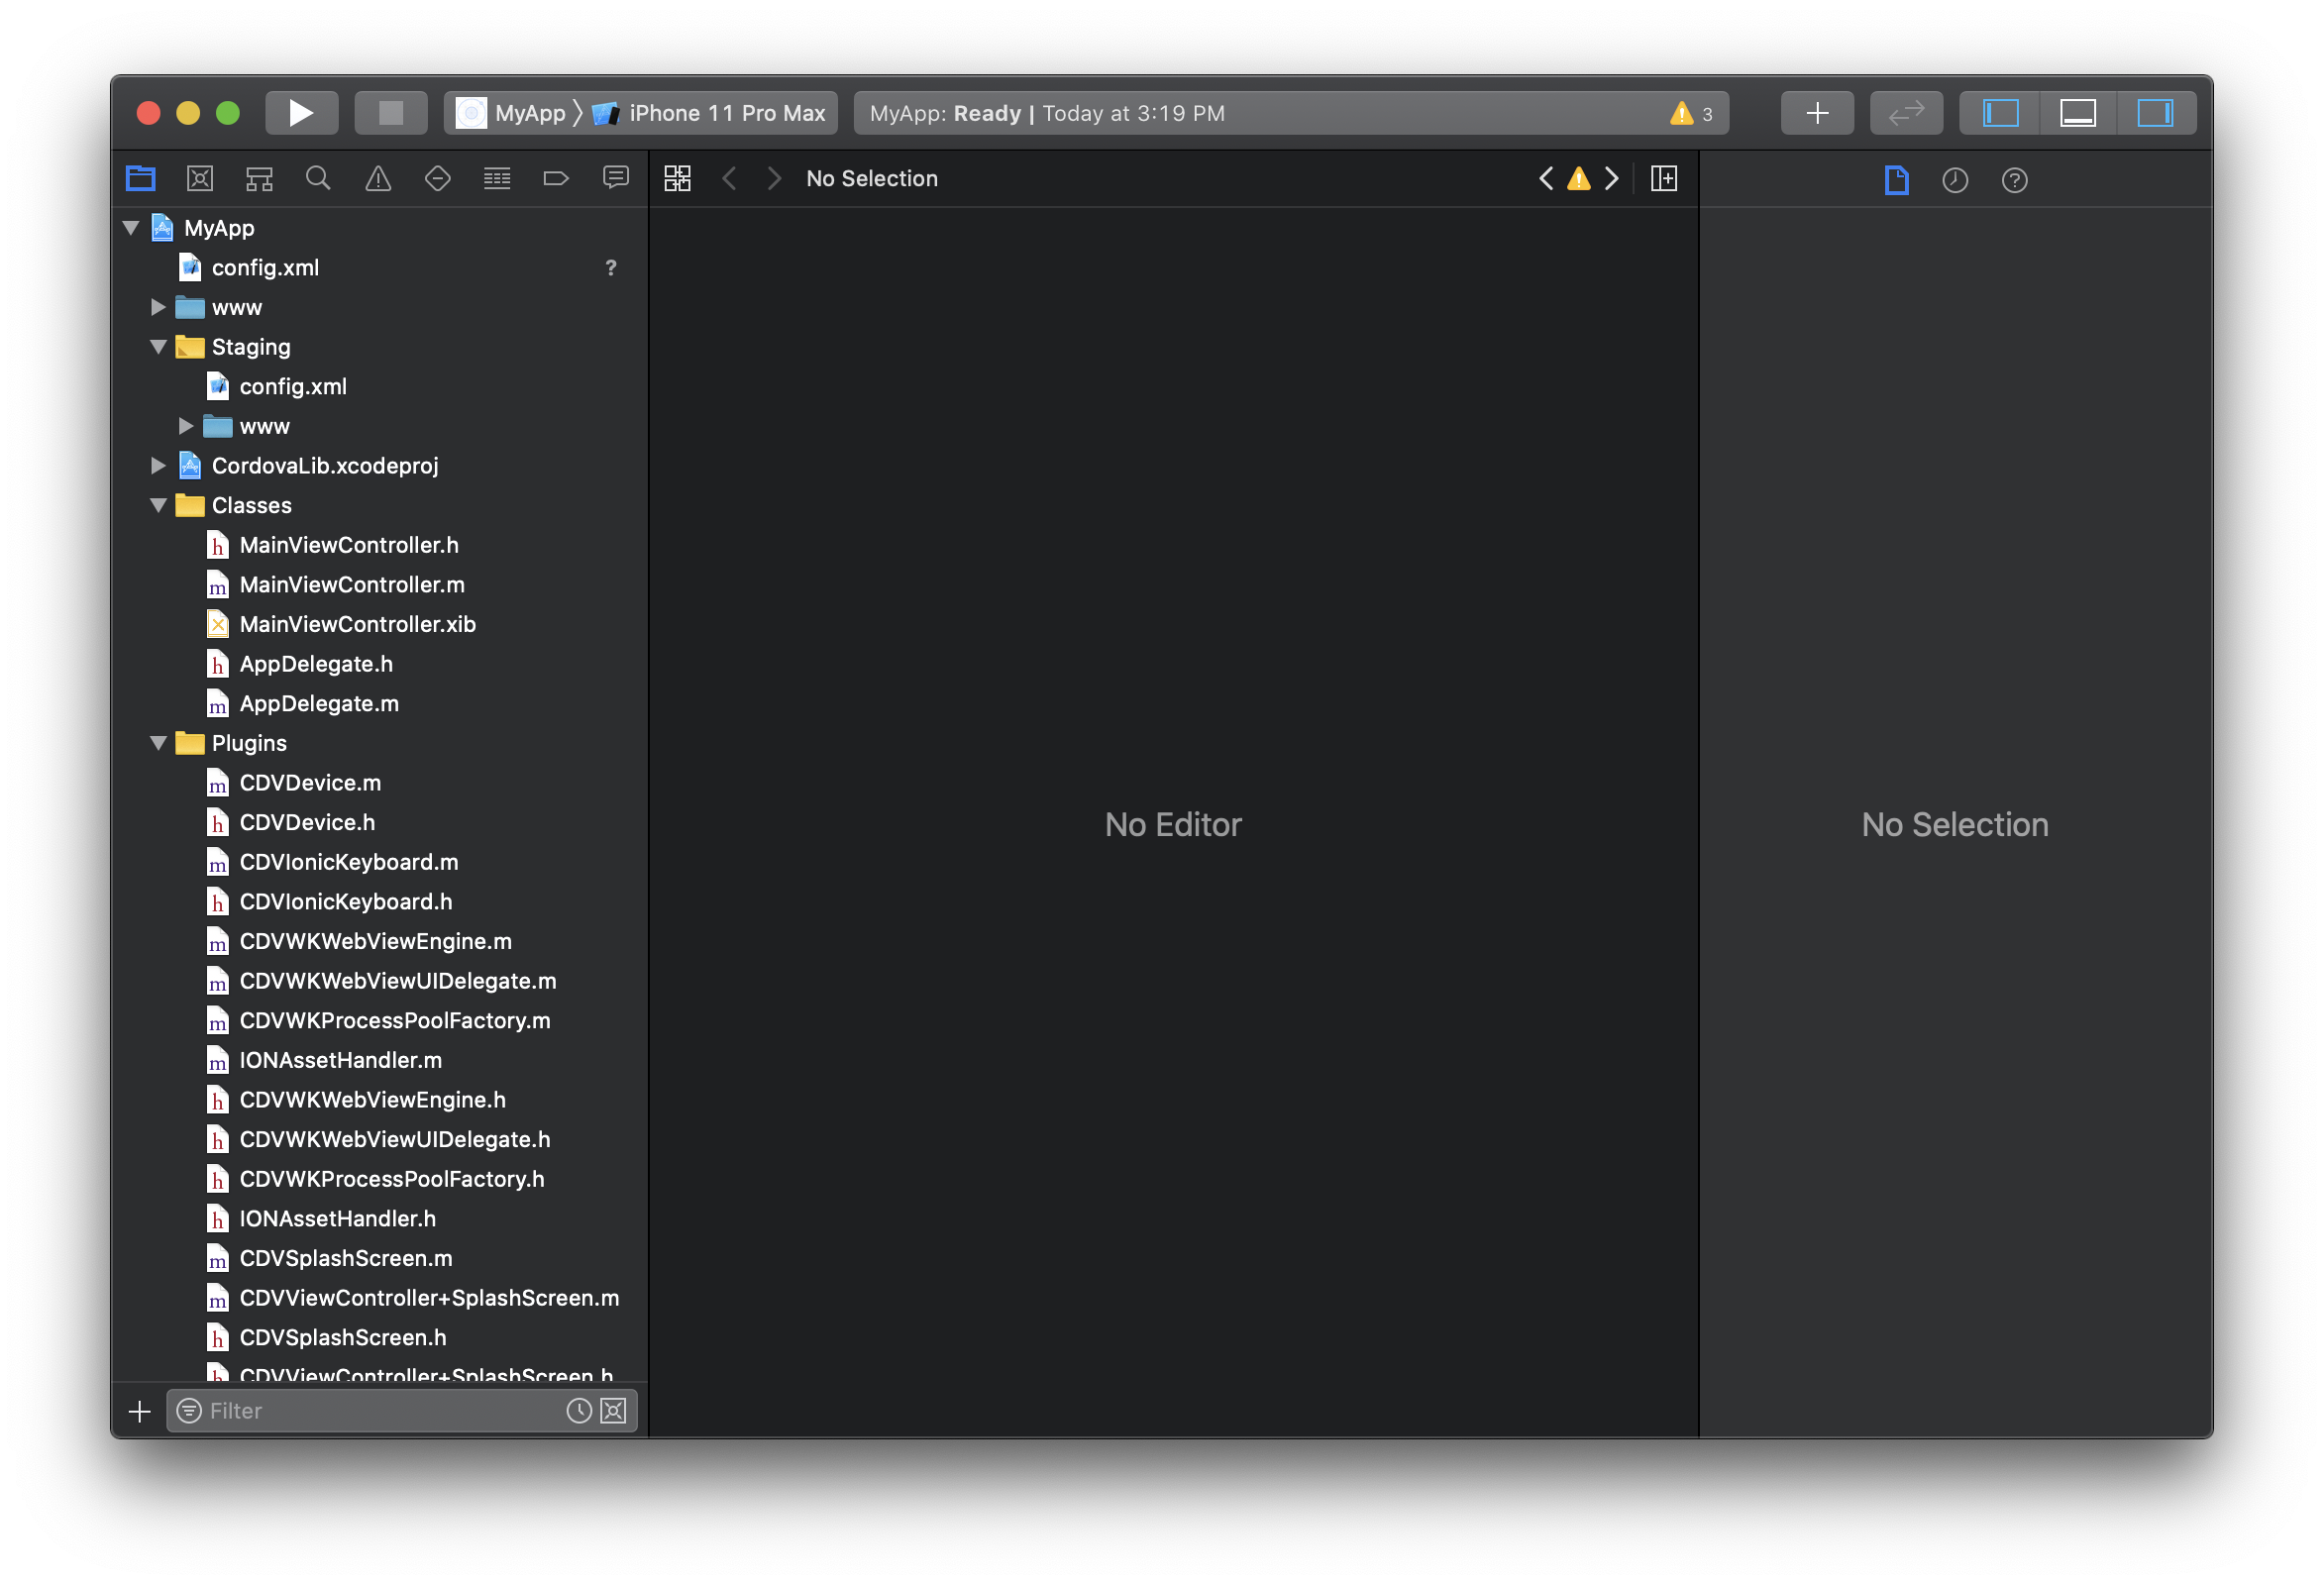Switch to Quick Help inspector tab
The image size is (2324, 1585).
2014,180
